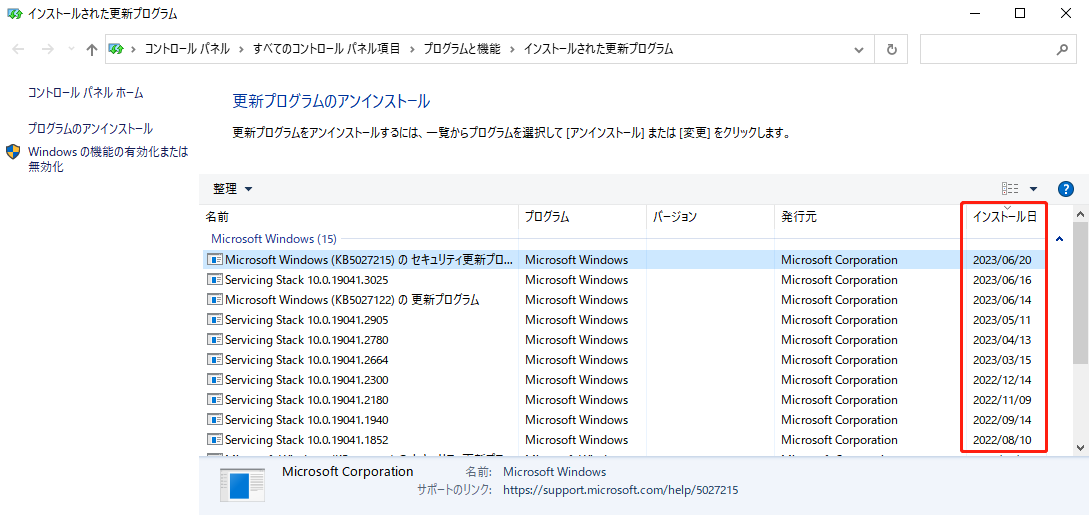Click the view options list icon

(1010, 189)
